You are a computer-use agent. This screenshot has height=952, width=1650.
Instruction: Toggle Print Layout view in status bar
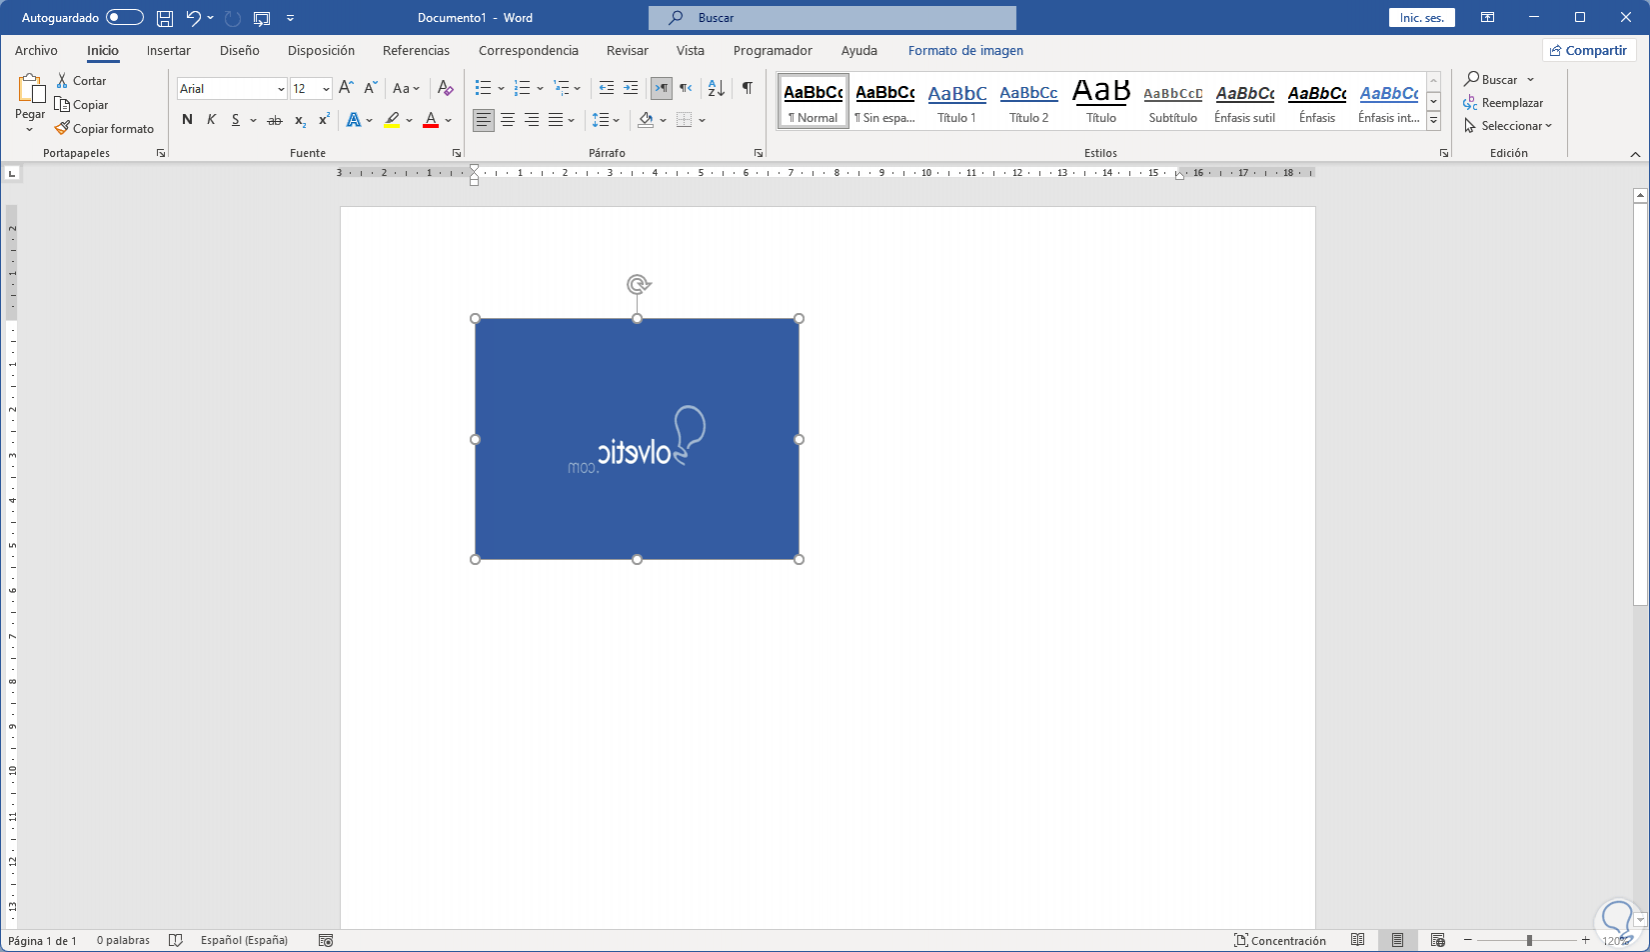tap(1397, 940)
